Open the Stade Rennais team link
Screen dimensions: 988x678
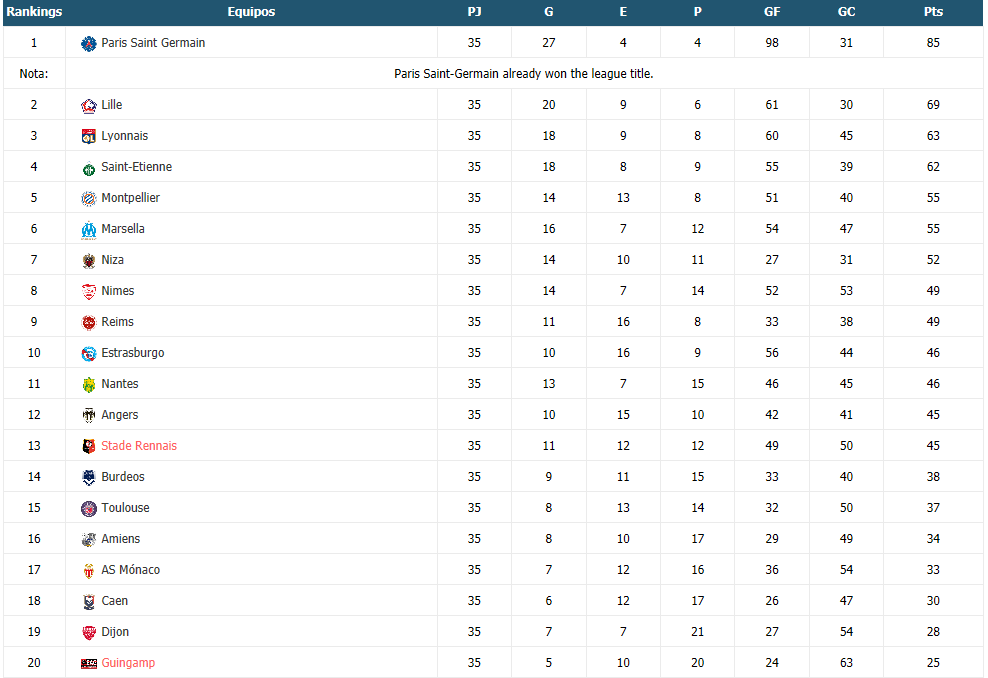coord(139,445)
